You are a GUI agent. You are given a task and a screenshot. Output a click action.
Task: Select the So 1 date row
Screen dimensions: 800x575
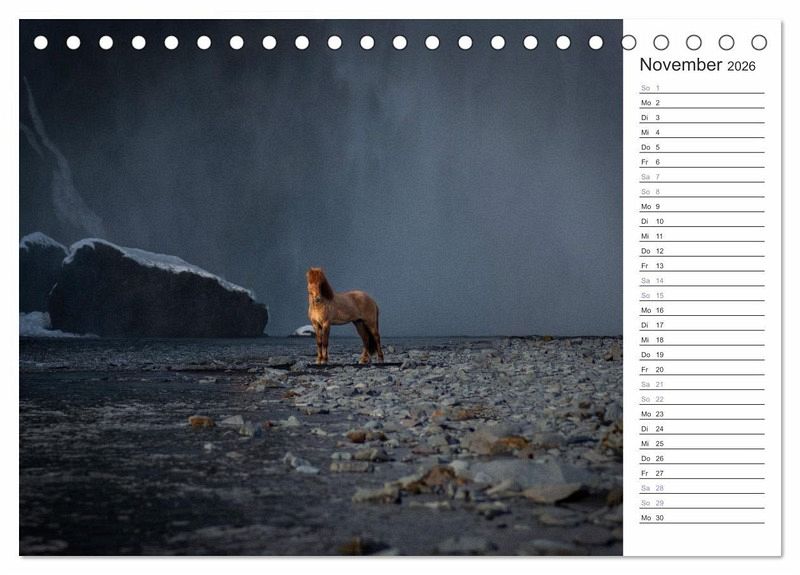(700, 88)
